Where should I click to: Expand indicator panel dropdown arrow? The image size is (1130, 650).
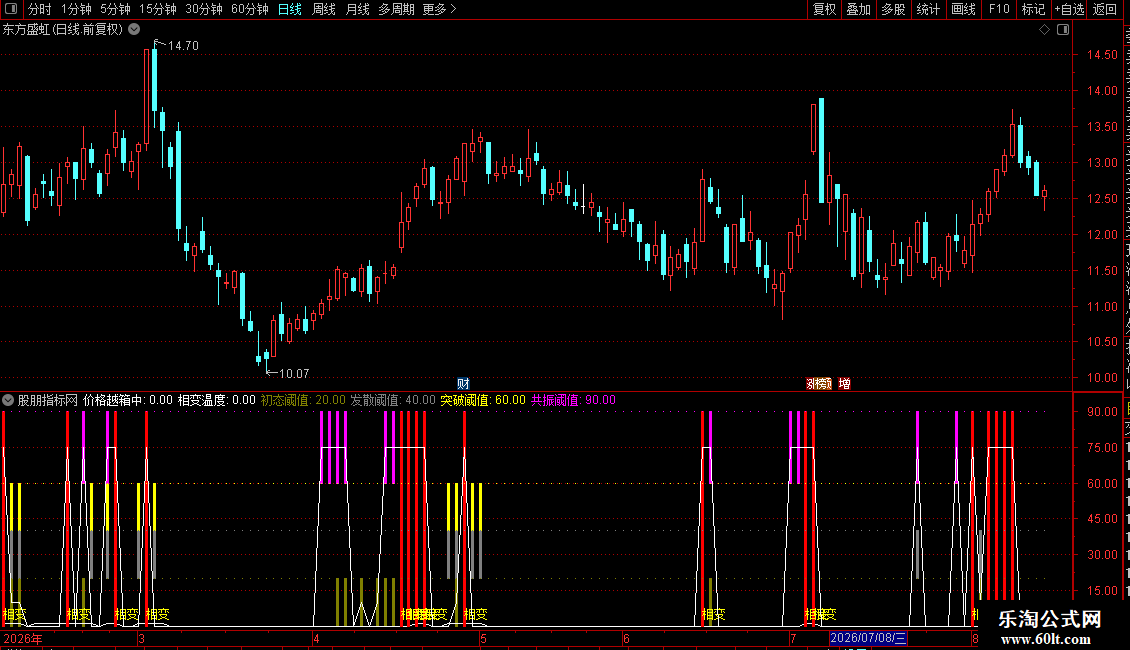[8, 400]
